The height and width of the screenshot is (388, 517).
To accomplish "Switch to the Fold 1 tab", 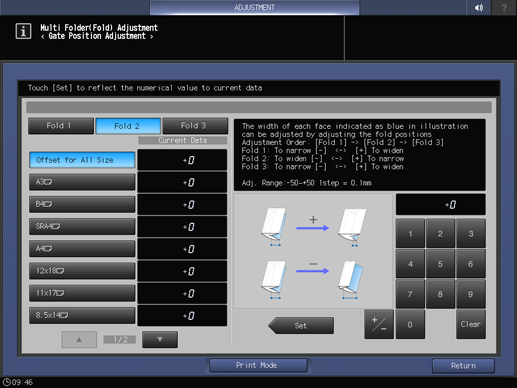I will point(61,126).
